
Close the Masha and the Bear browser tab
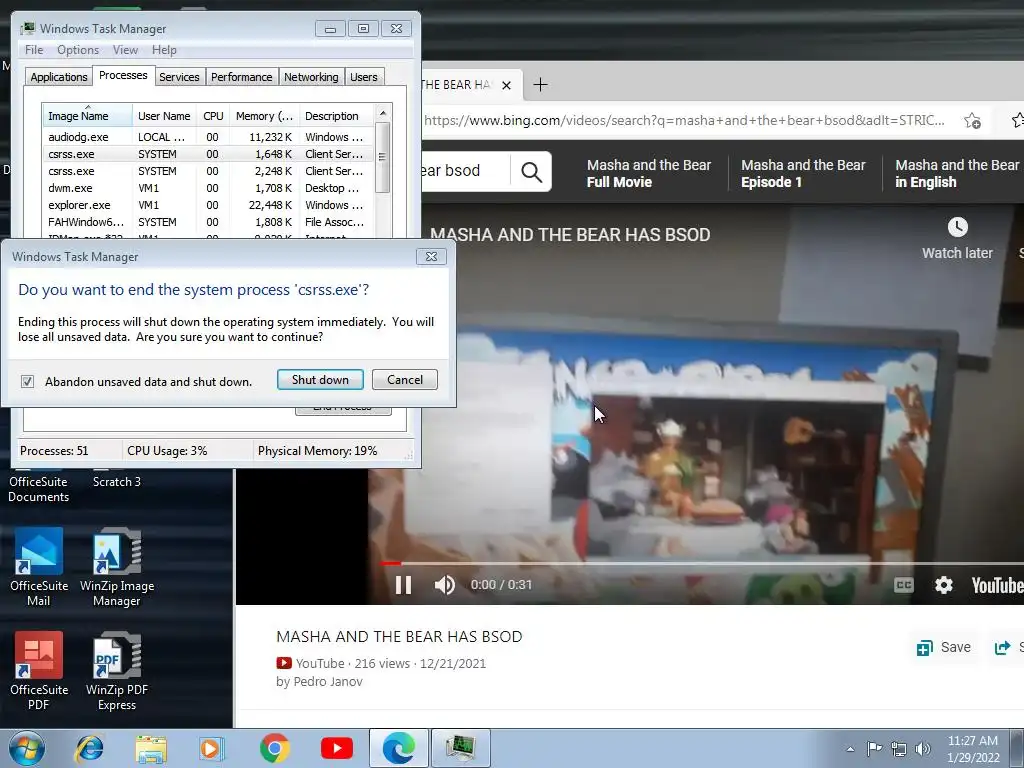tap(506, 86)
